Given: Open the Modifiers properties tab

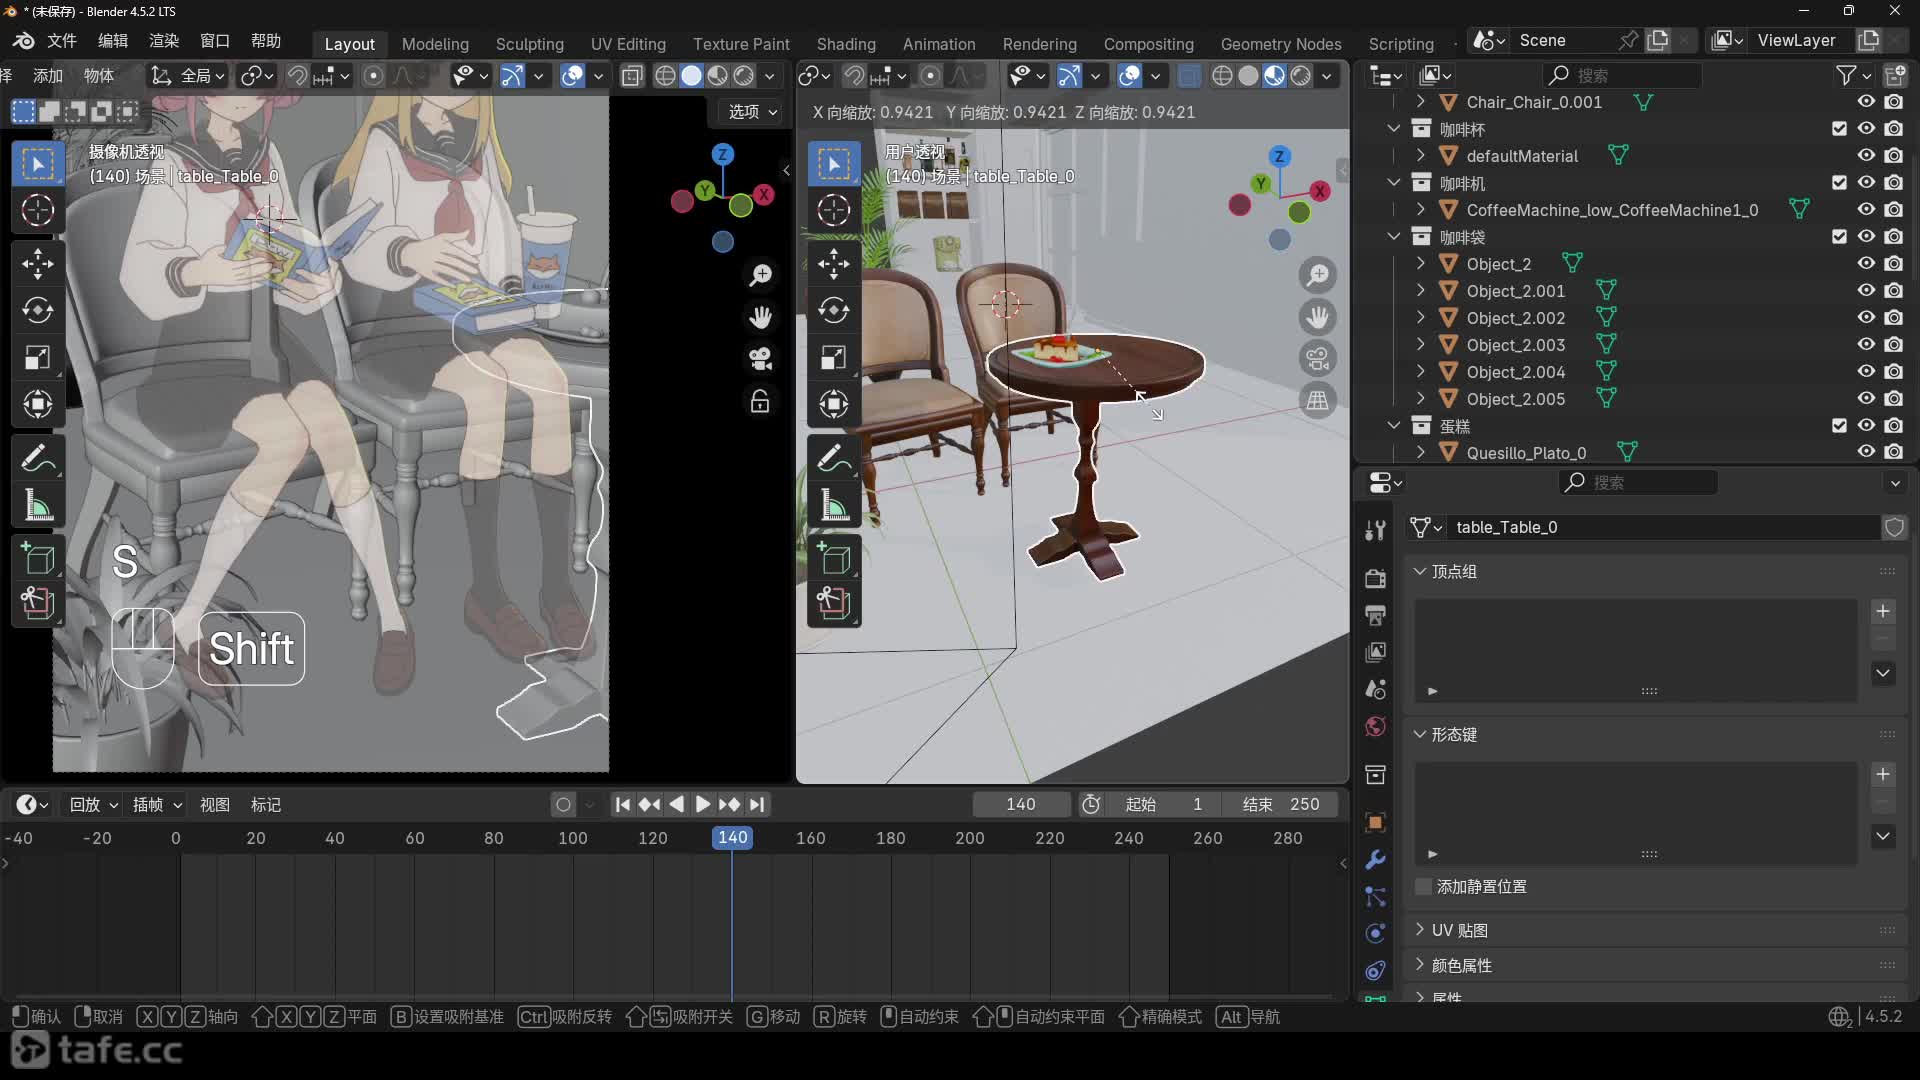Looking at the screenshot, I should 1376,860.
